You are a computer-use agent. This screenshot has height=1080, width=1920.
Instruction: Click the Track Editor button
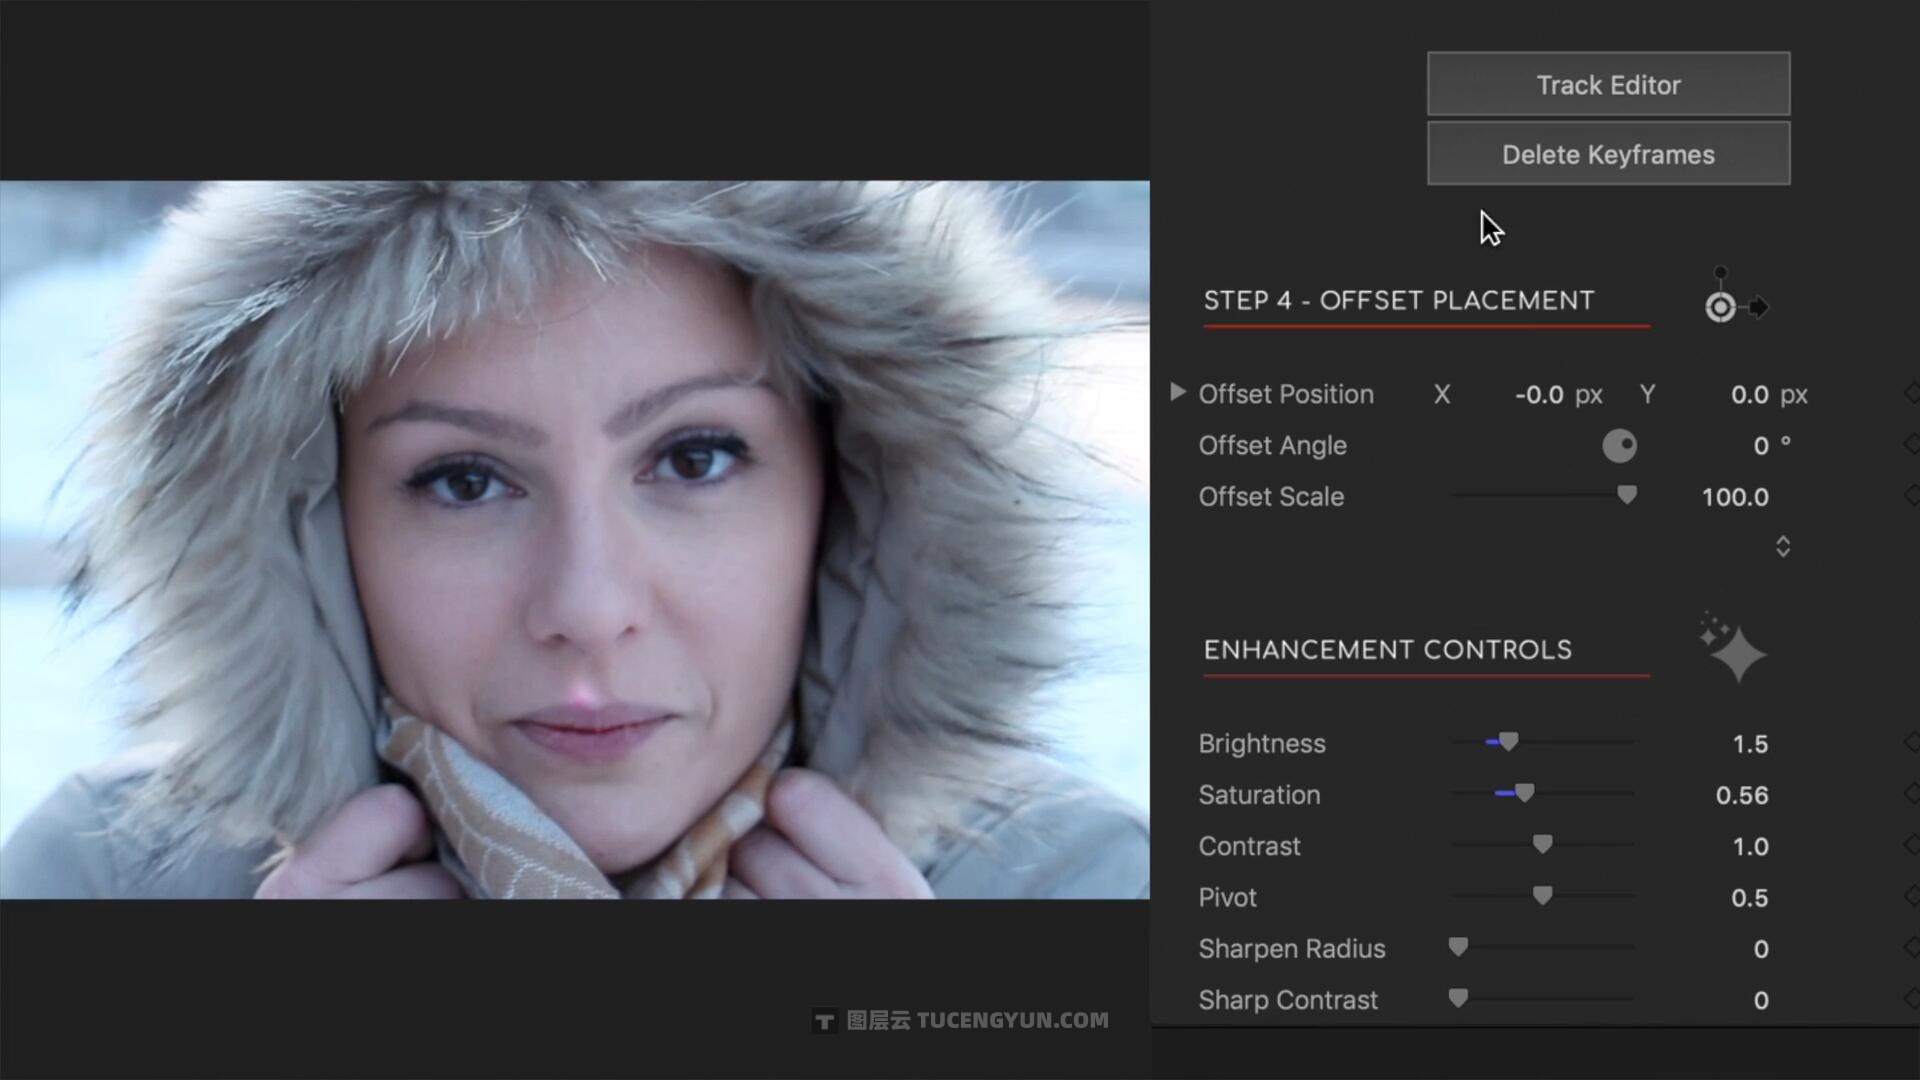tap(1607, 84)
